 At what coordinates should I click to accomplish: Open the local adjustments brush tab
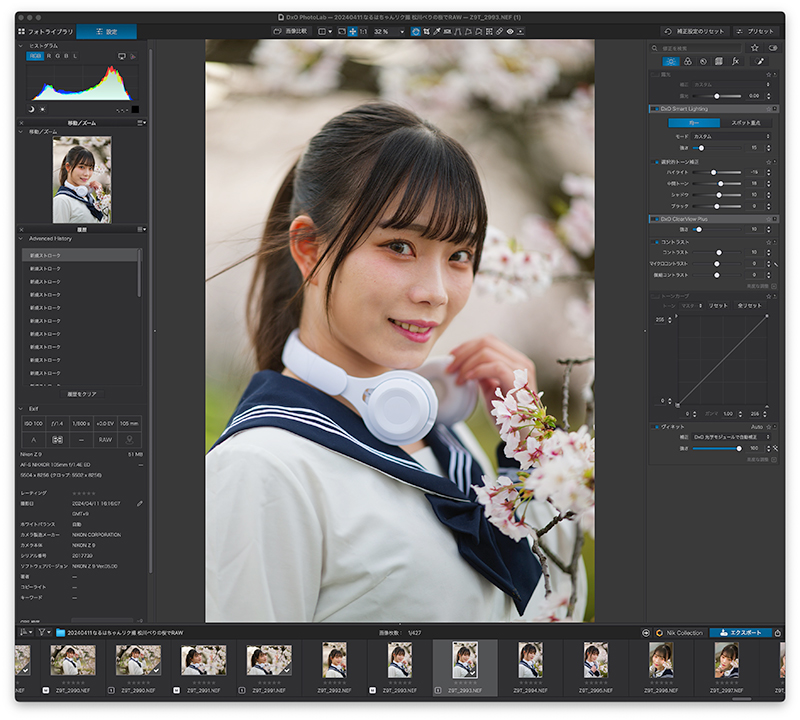[760, 61]
